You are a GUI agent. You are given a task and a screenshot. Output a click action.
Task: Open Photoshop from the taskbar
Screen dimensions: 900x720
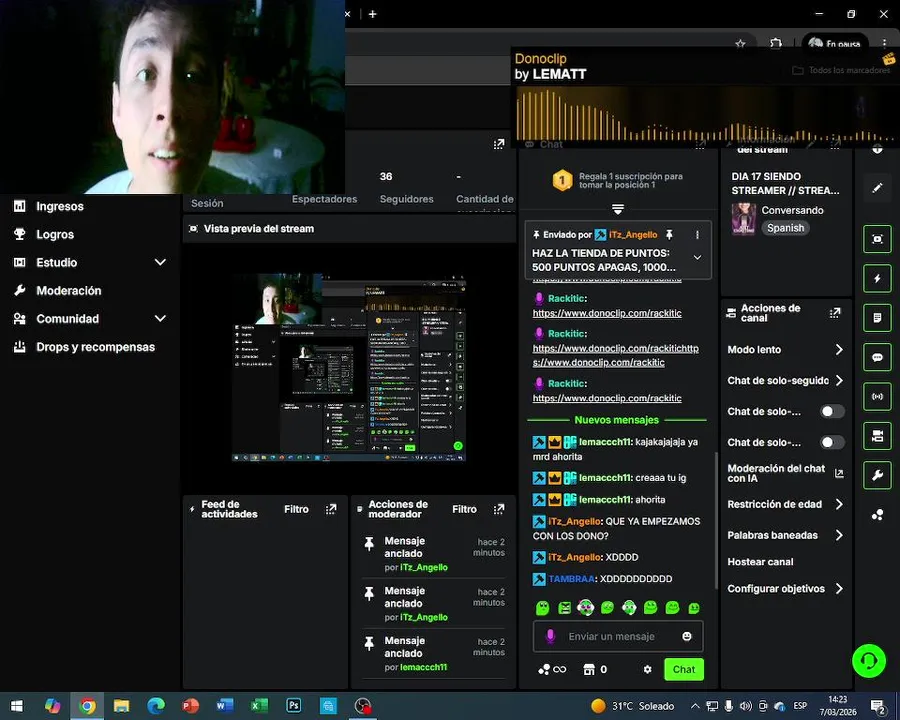(x=293, y=706)
